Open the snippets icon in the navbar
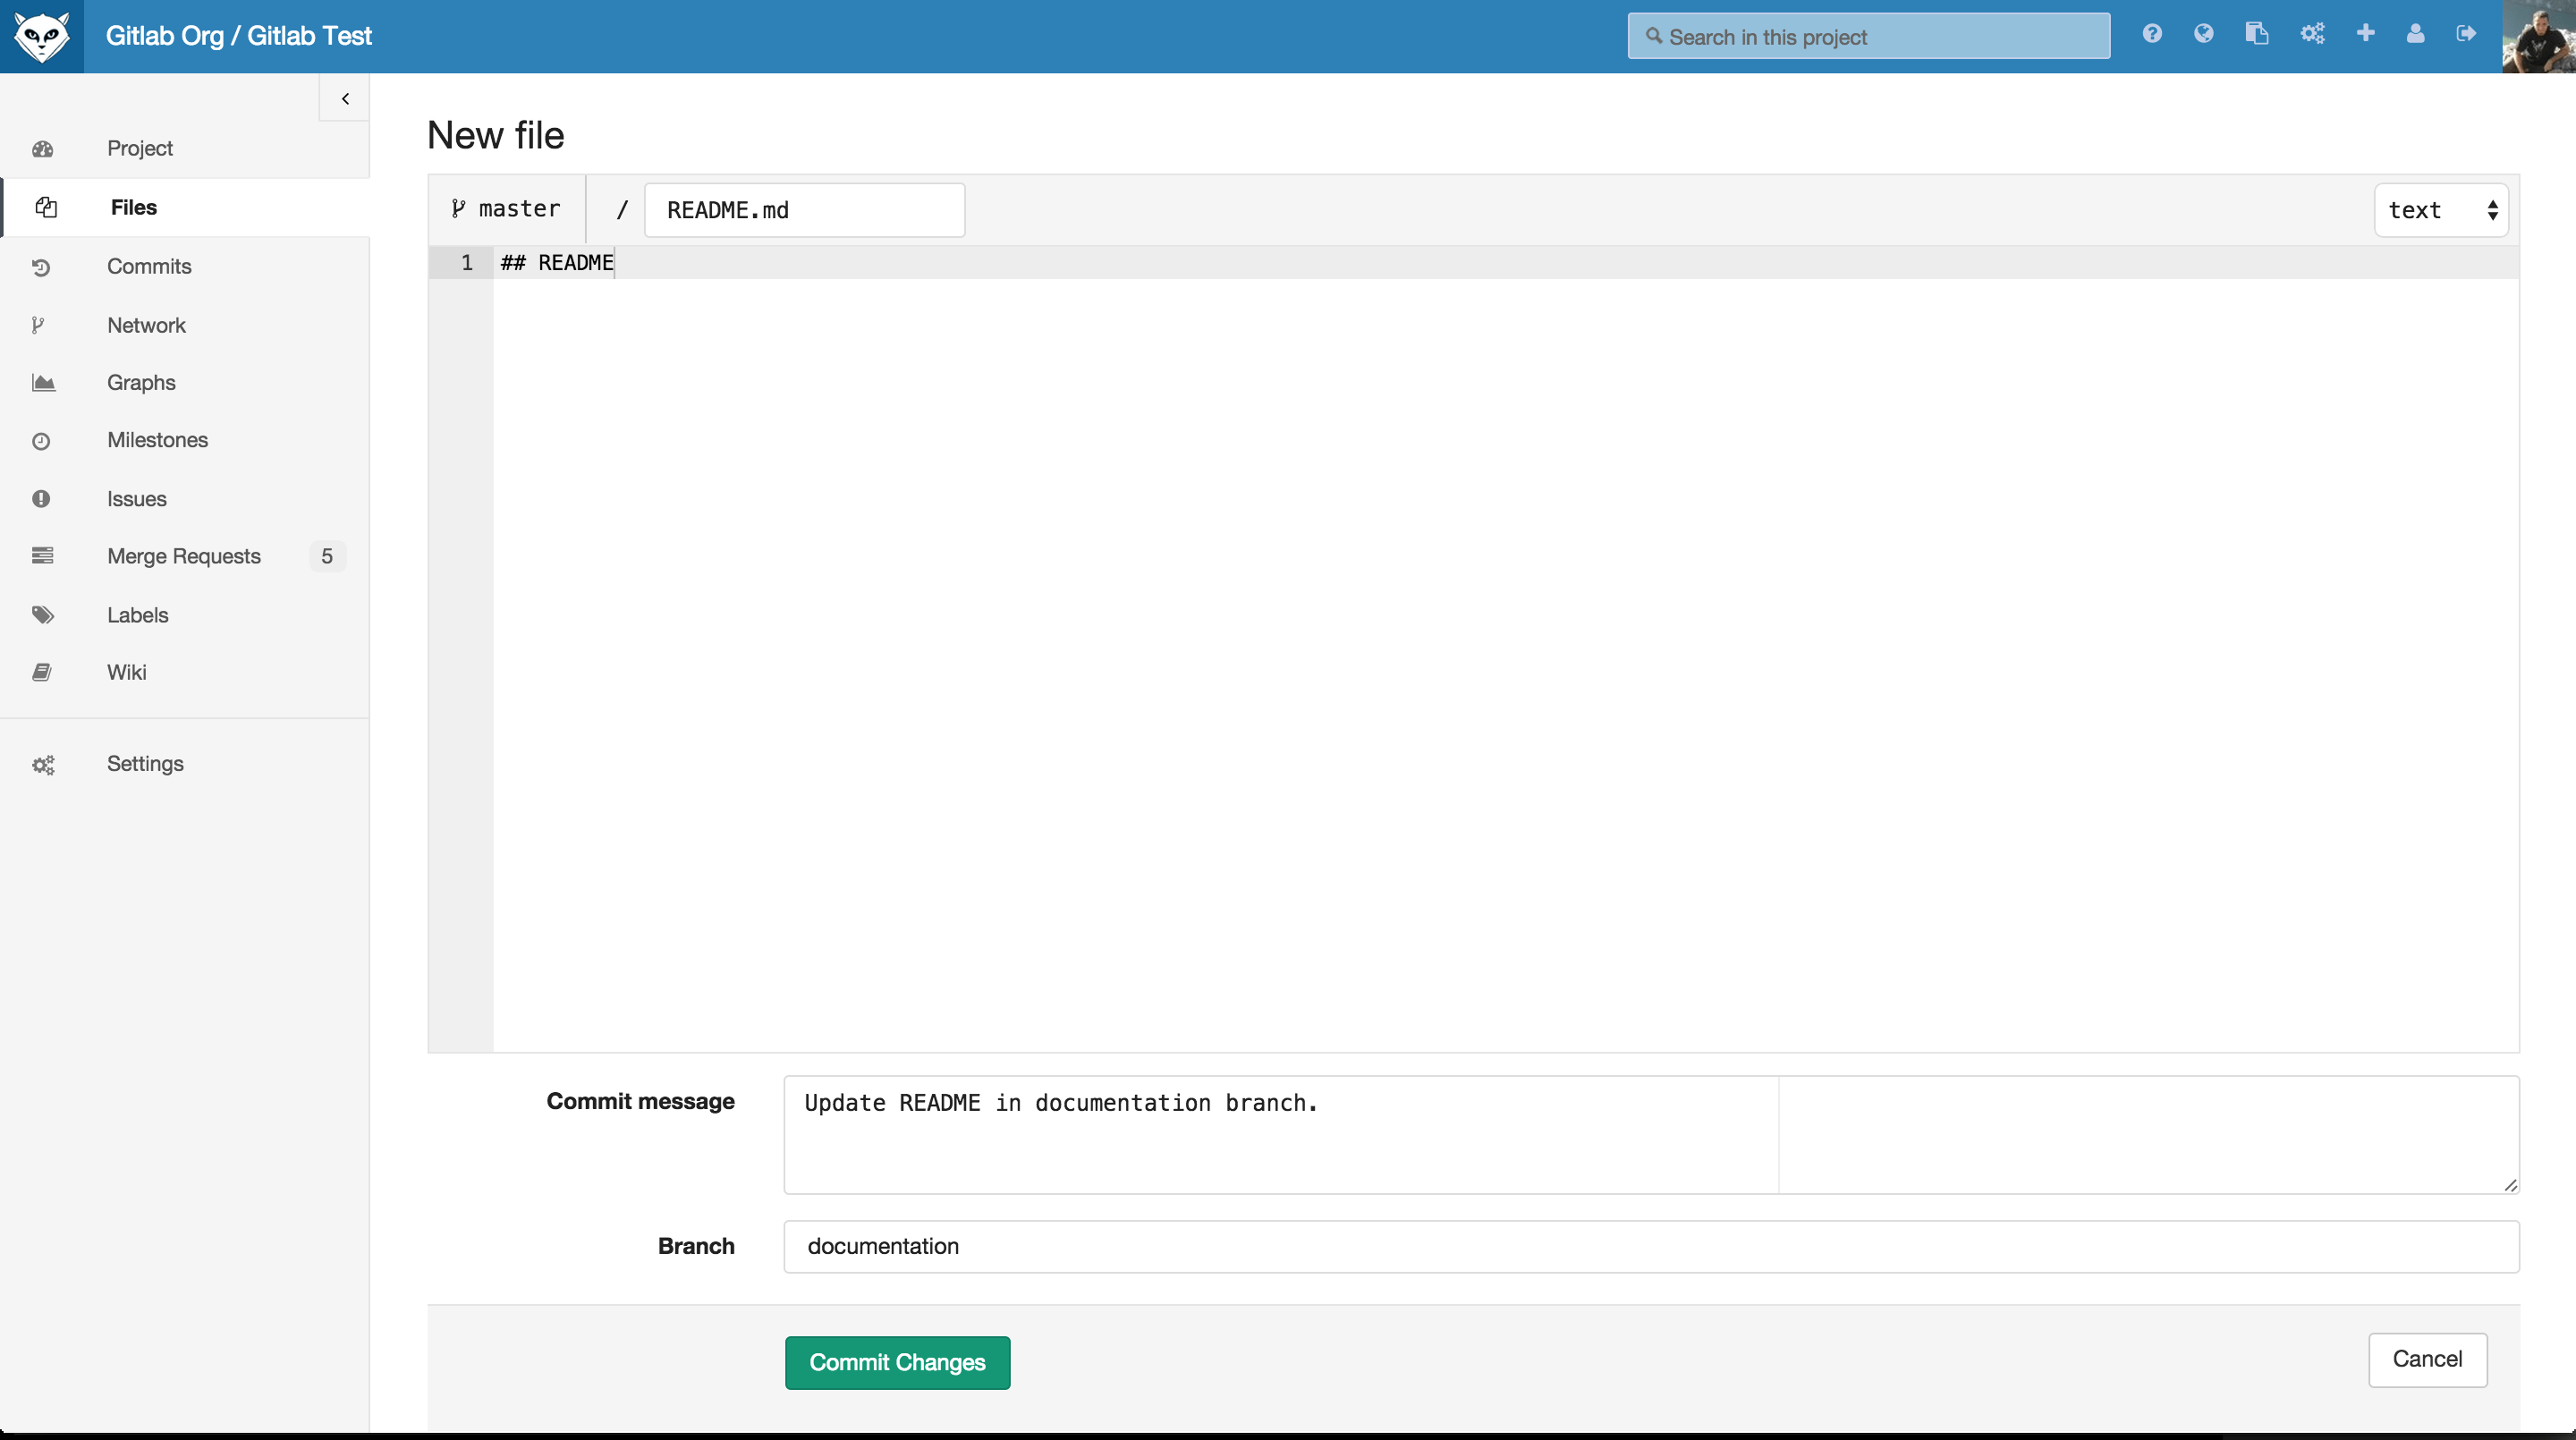Screen dimensions: 2576x1440 [x=2257, y=33]
